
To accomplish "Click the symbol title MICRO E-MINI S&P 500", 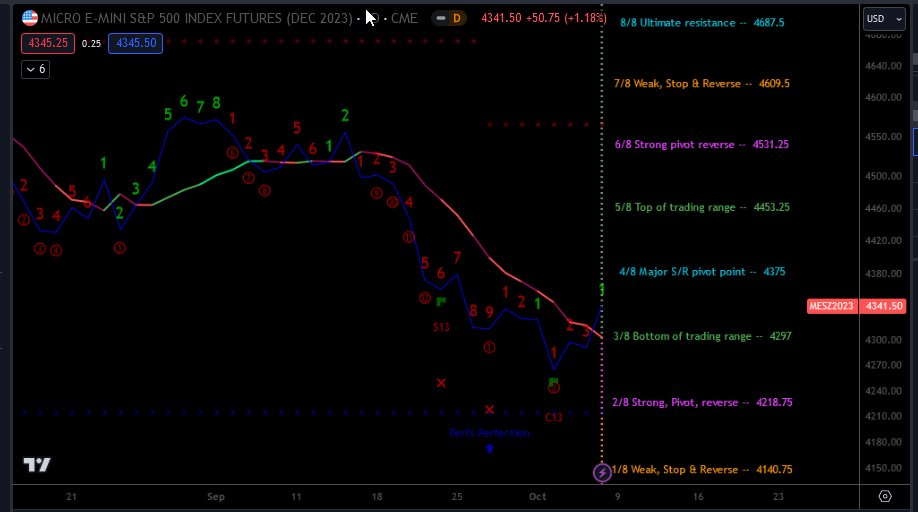I will pyautogui.click(x=197, y=18).
